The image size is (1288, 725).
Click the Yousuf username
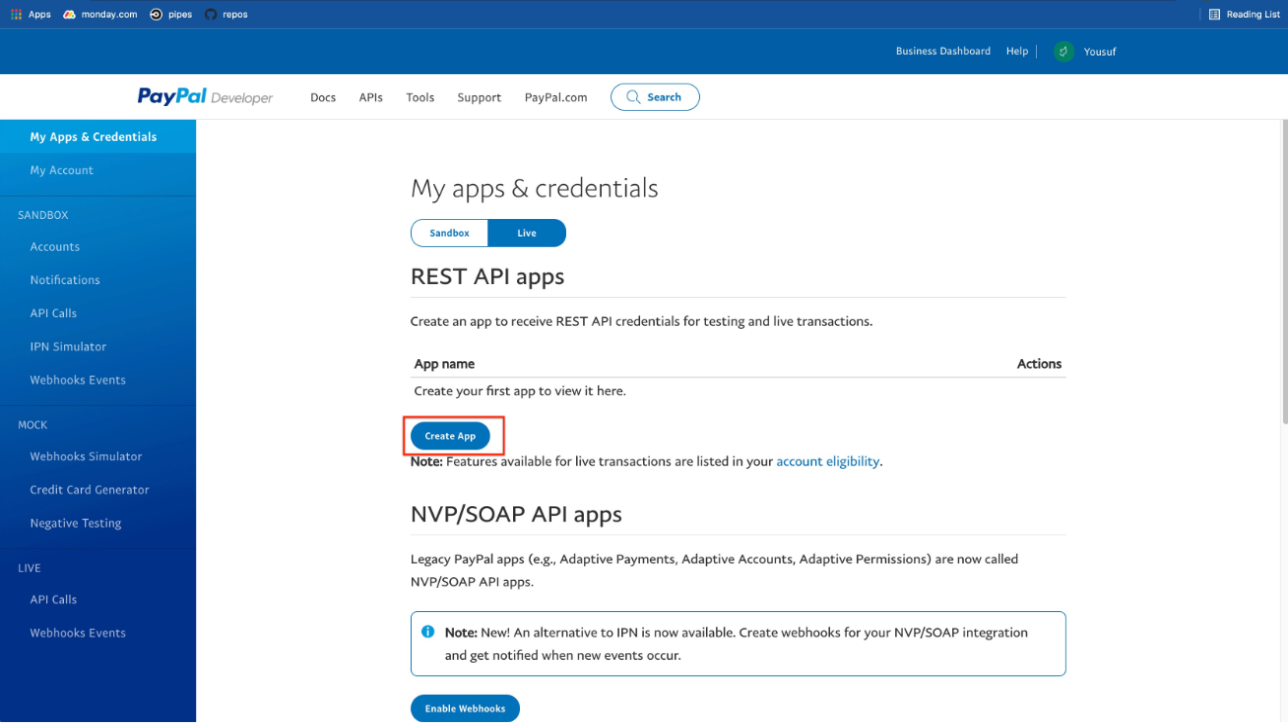click(1100, 52)
